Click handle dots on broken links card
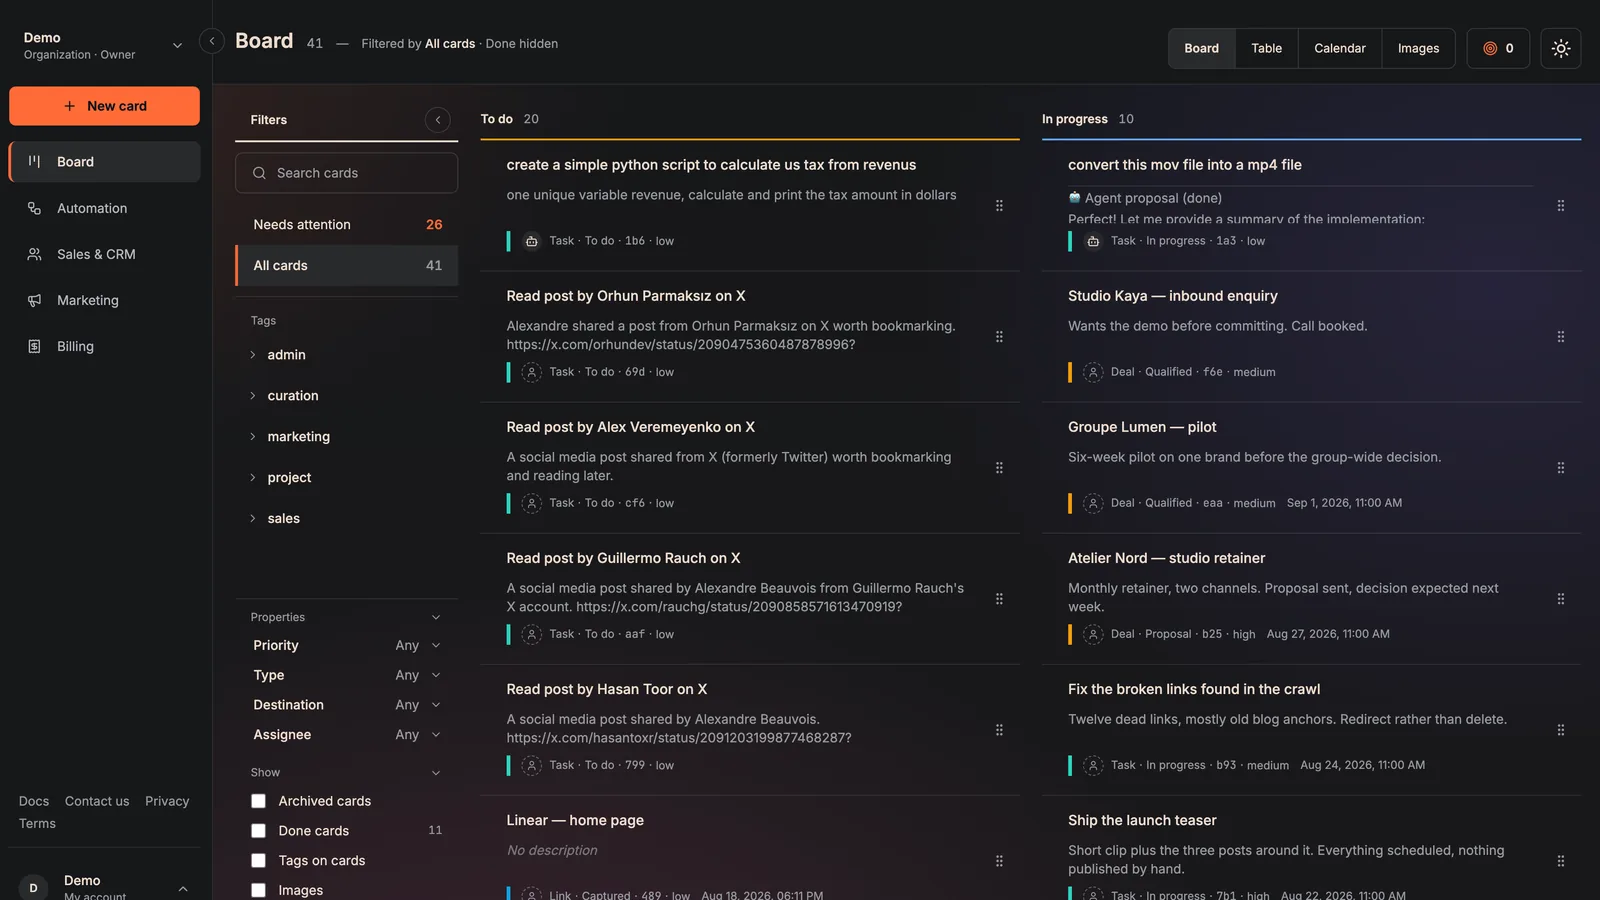1600x900 pixels. (1560, 729)
